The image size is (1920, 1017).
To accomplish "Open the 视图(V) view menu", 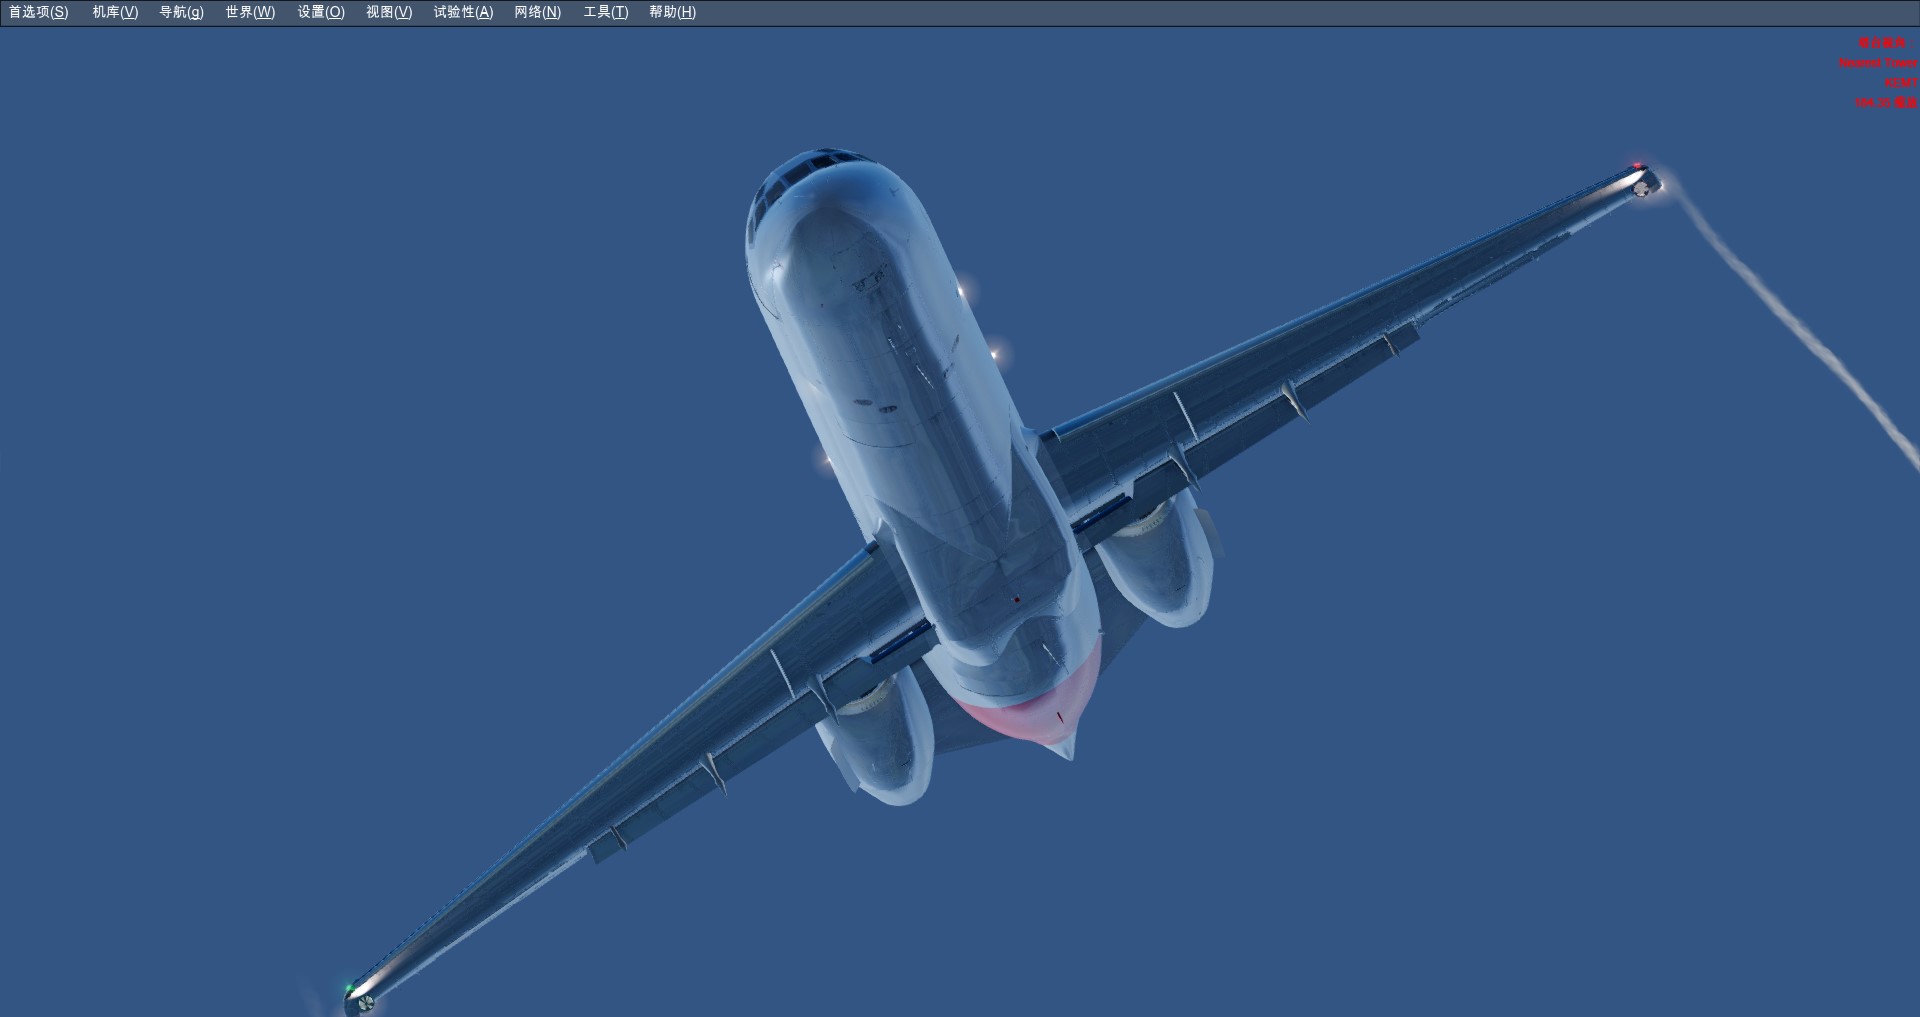I will 389,12.
